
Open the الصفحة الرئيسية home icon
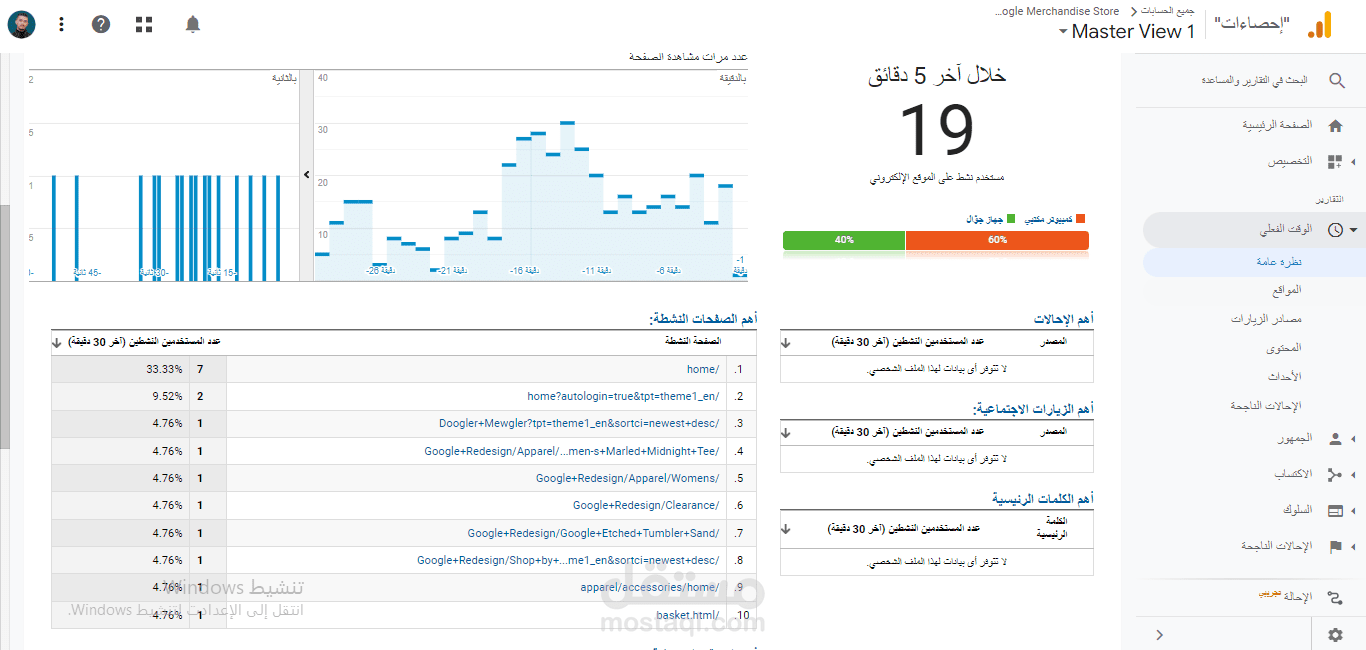1335,123
